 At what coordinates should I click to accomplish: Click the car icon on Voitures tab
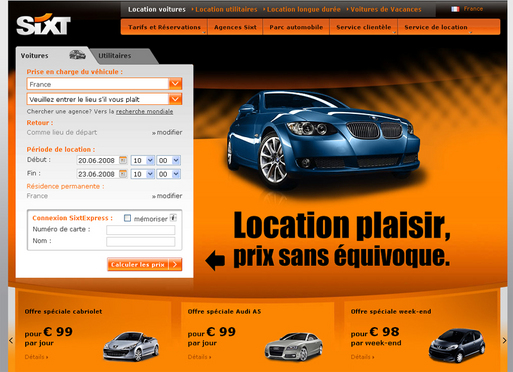tap(77, 55)
